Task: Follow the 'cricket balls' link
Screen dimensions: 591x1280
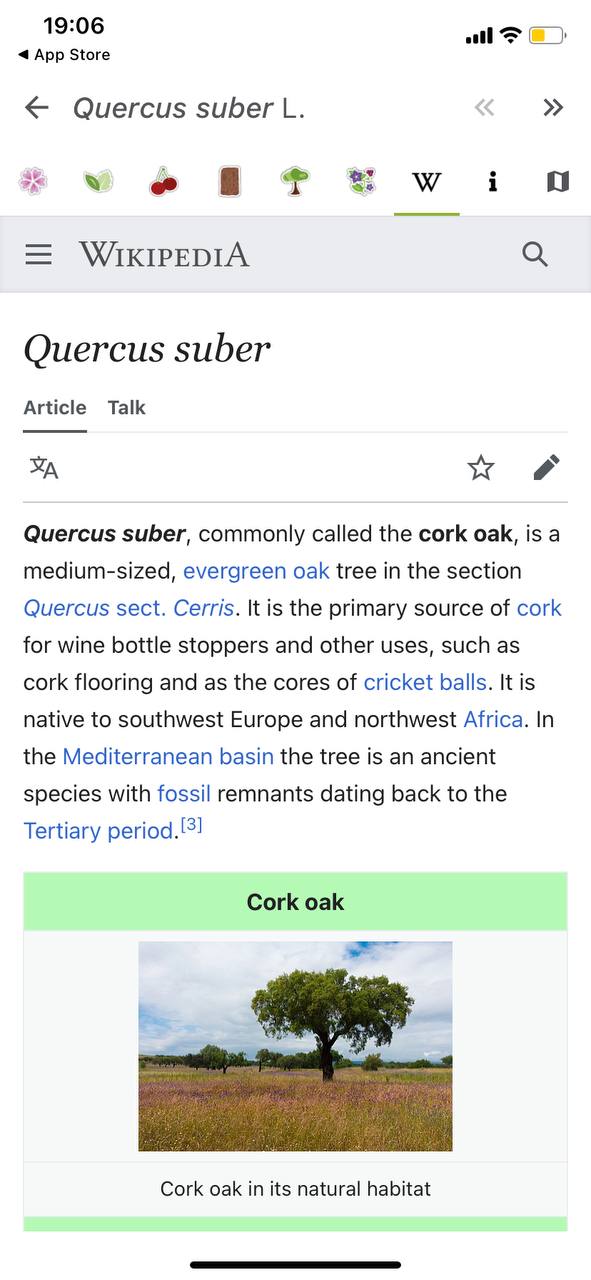Action: point(425,682)
